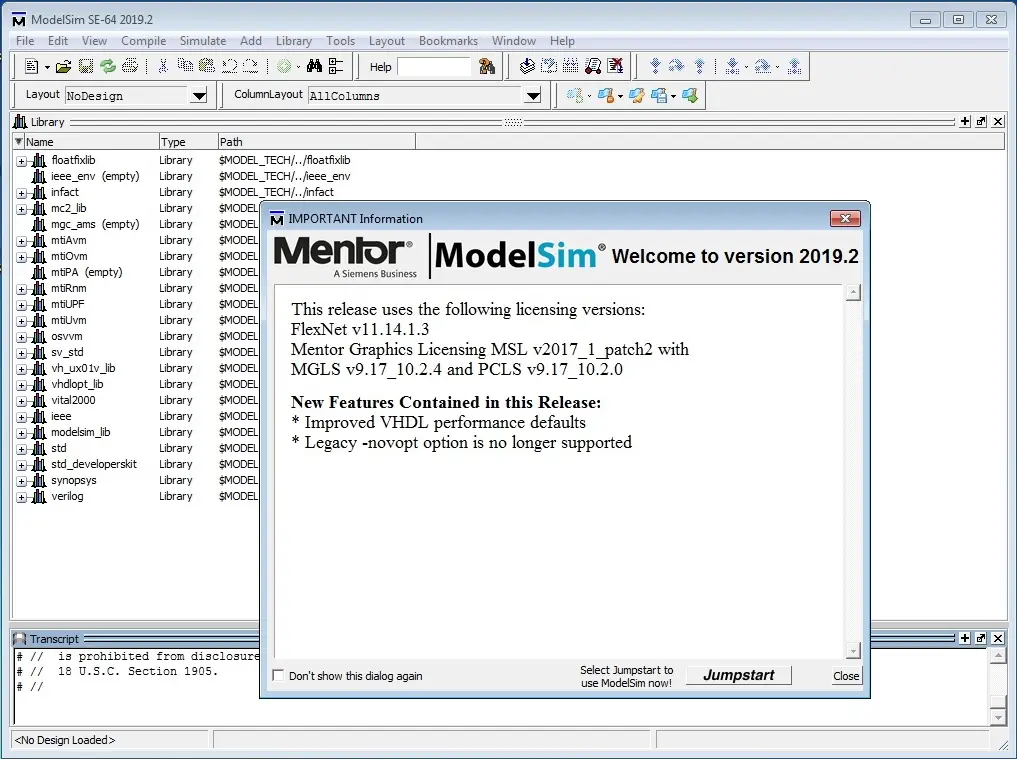Click the save bookmarks disk icon
Screen dimensions: 1017x759
(659, 96)
